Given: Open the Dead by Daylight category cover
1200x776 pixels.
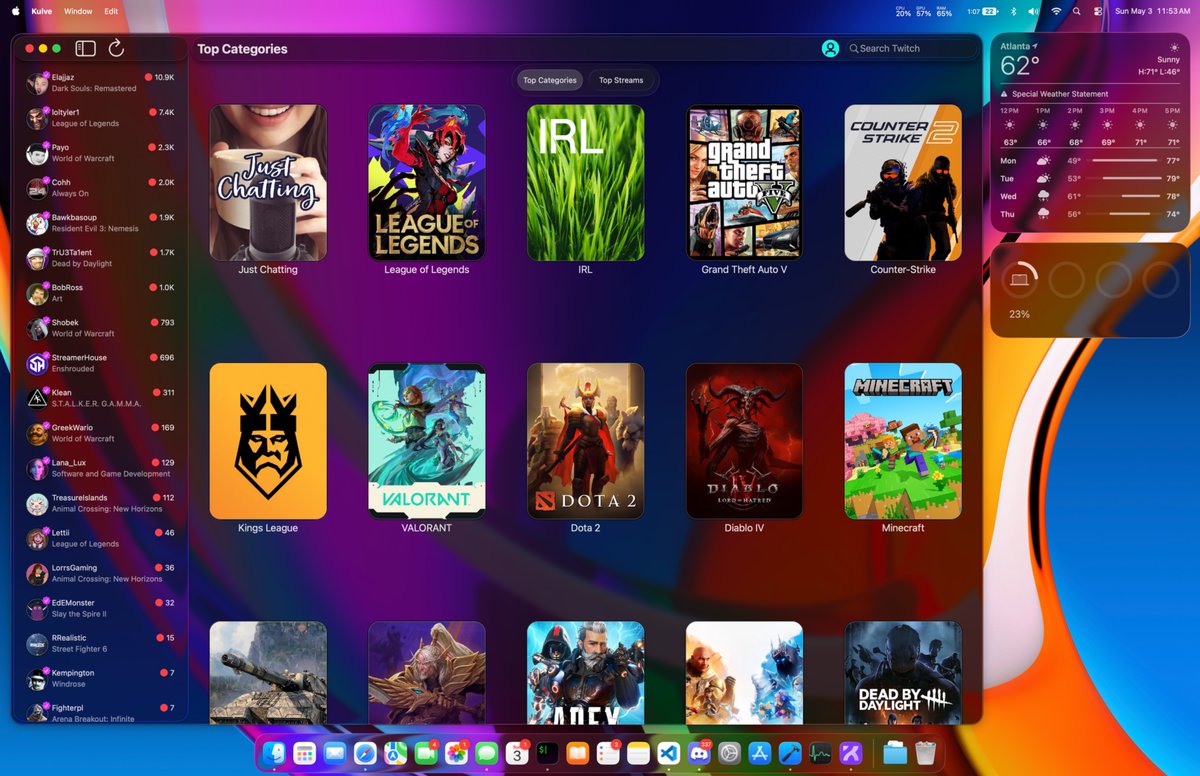Looking at the screenshot, I should 903,672.
